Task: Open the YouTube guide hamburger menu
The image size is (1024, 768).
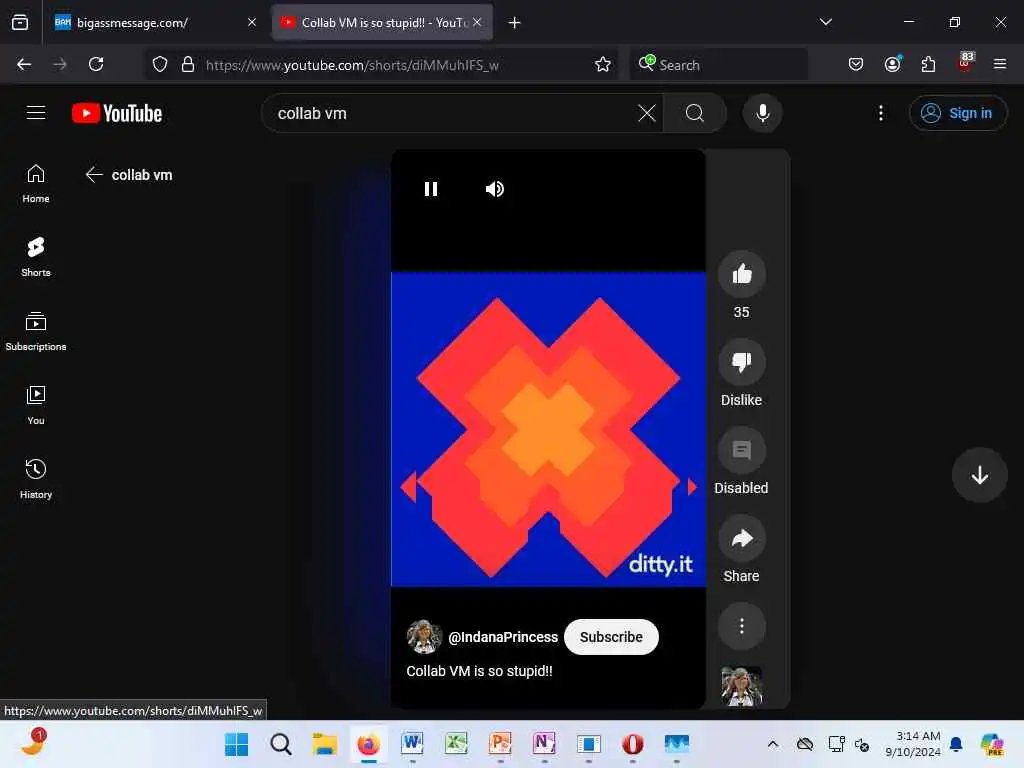Action: 36,113
